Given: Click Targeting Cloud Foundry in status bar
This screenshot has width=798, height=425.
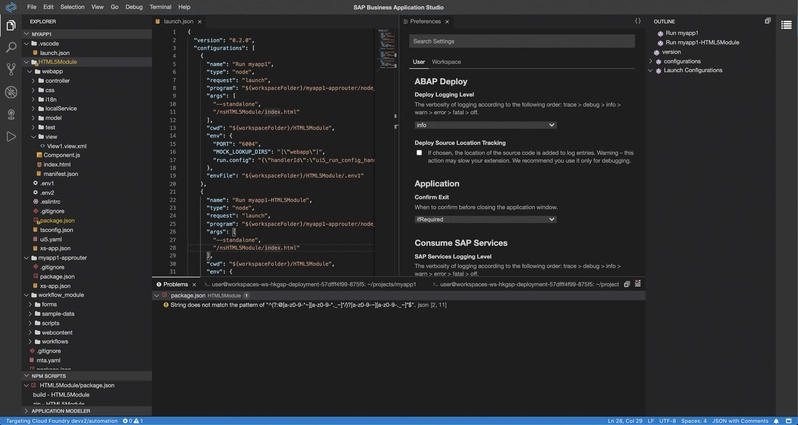Looking at the screenshot, I should pyautogui.click(x=62, y=421).
